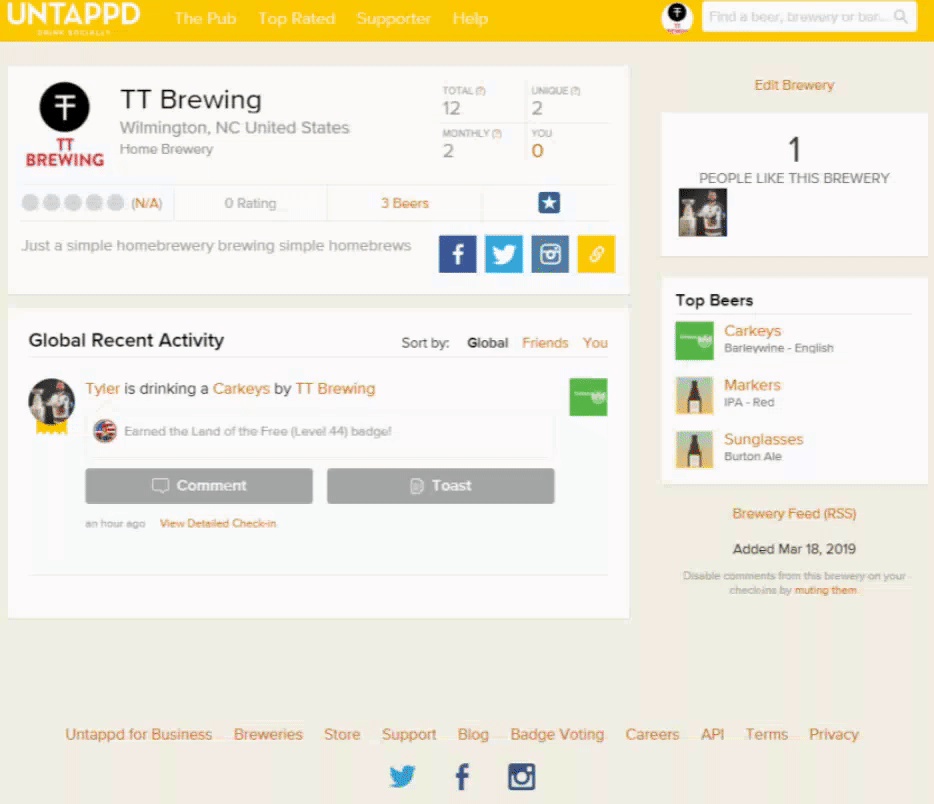Open the Supporter page
Image resolution: width=934 pixels, height=804 pixels.
tap(393, 18)
